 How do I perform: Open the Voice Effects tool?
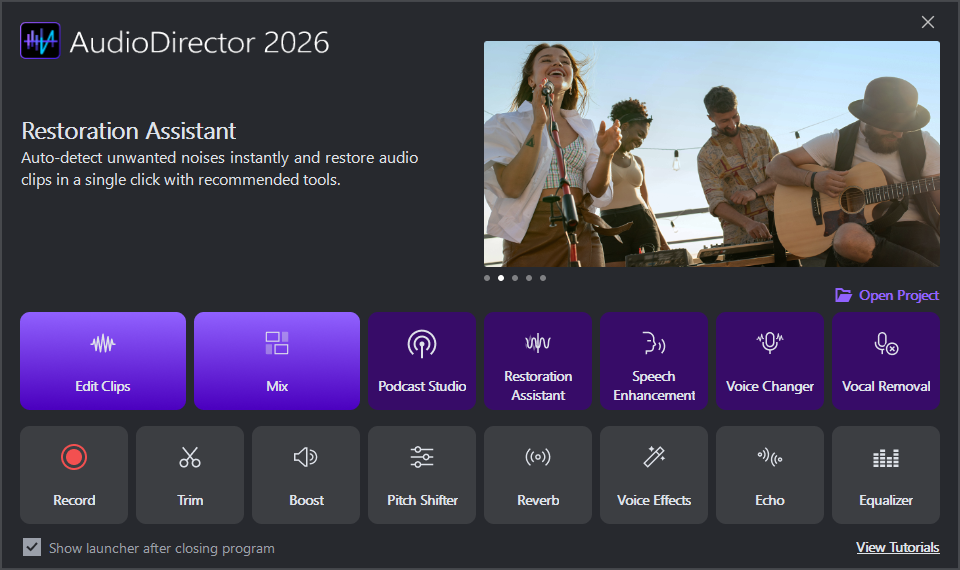pos(654,475)
